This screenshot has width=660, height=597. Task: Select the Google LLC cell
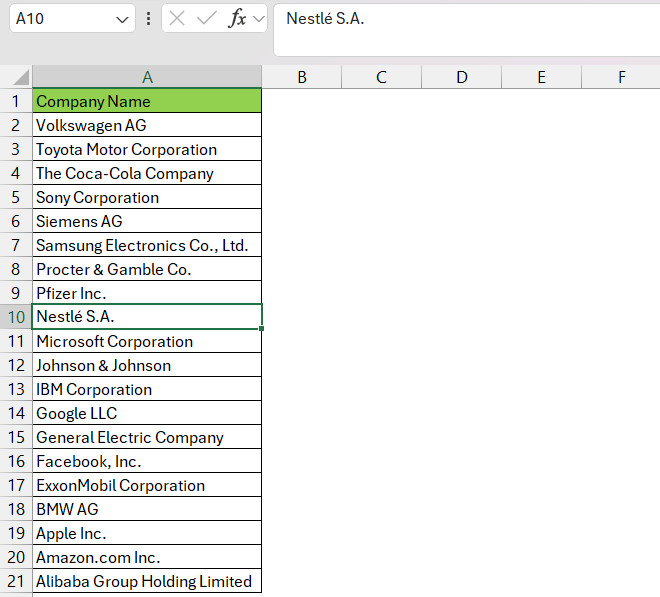tap(147, 413)
